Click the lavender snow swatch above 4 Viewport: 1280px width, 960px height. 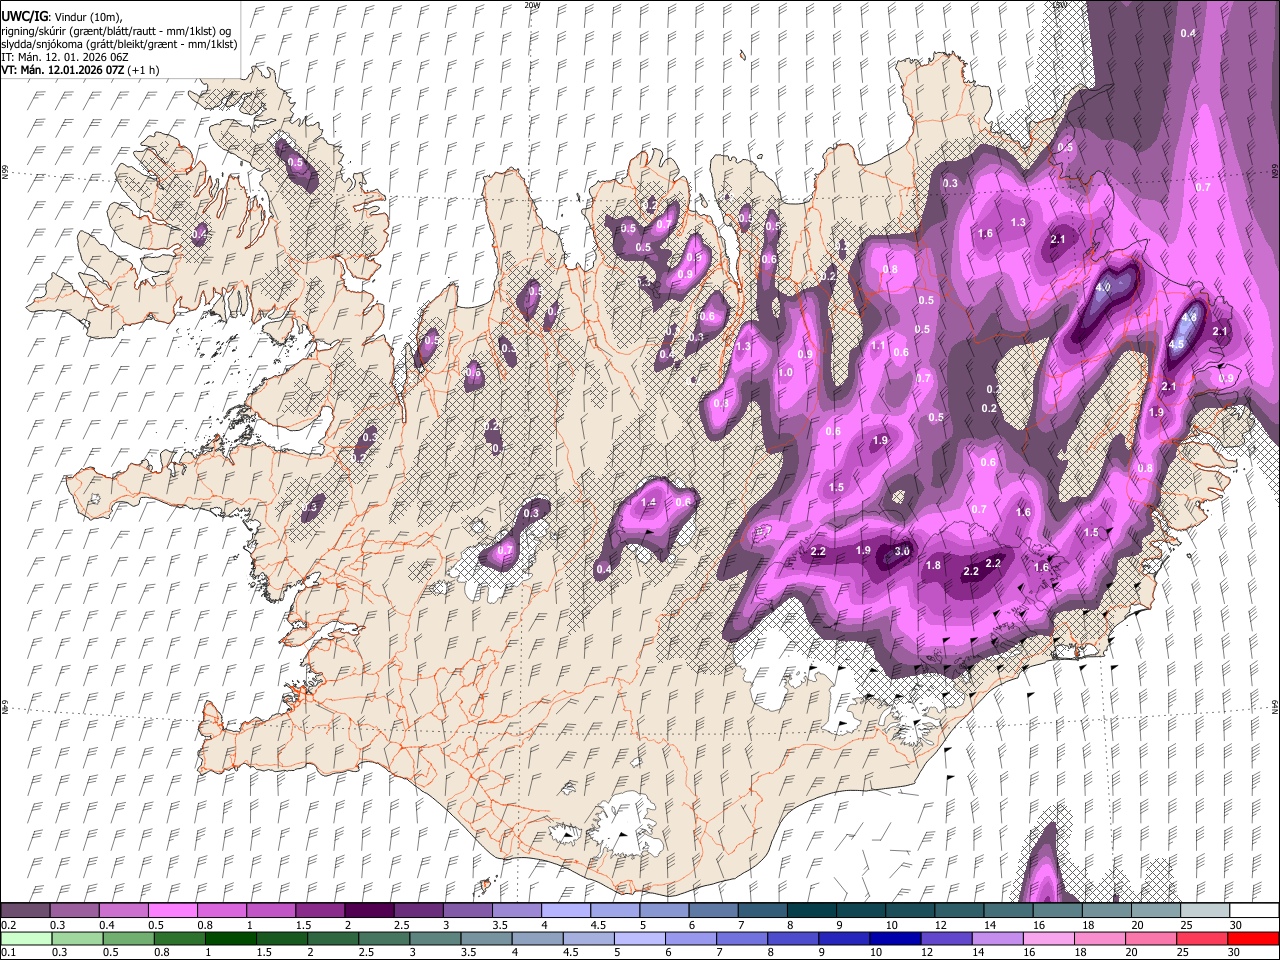click(x=566, y=911)
